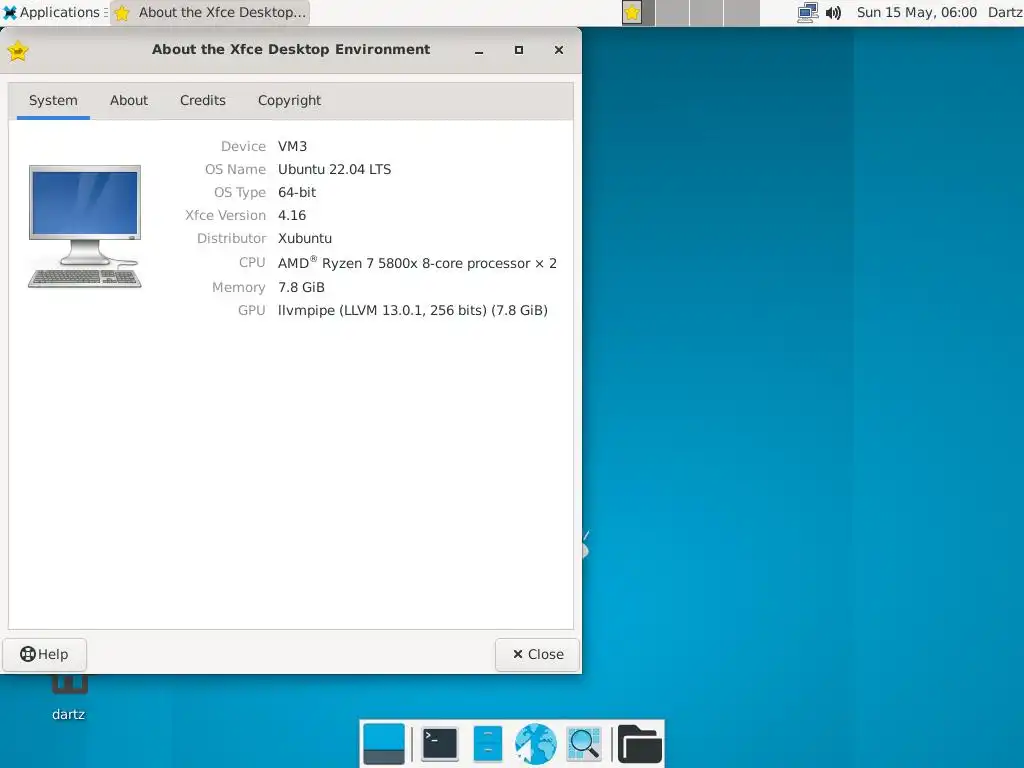This screenshot has height=768, width=1024.
Task: Click the Close button at bottom right
Action: tap(537, 654)
